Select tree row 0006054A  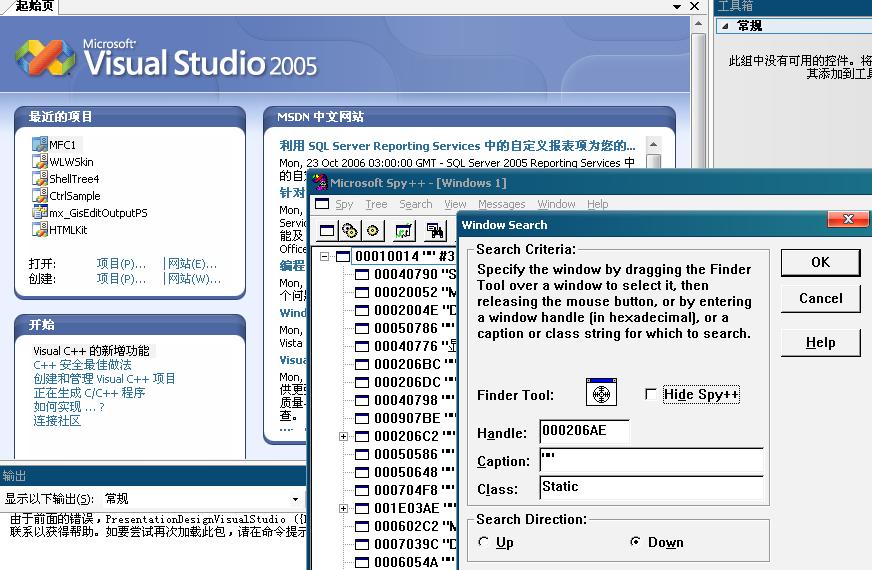pos(405,562)
